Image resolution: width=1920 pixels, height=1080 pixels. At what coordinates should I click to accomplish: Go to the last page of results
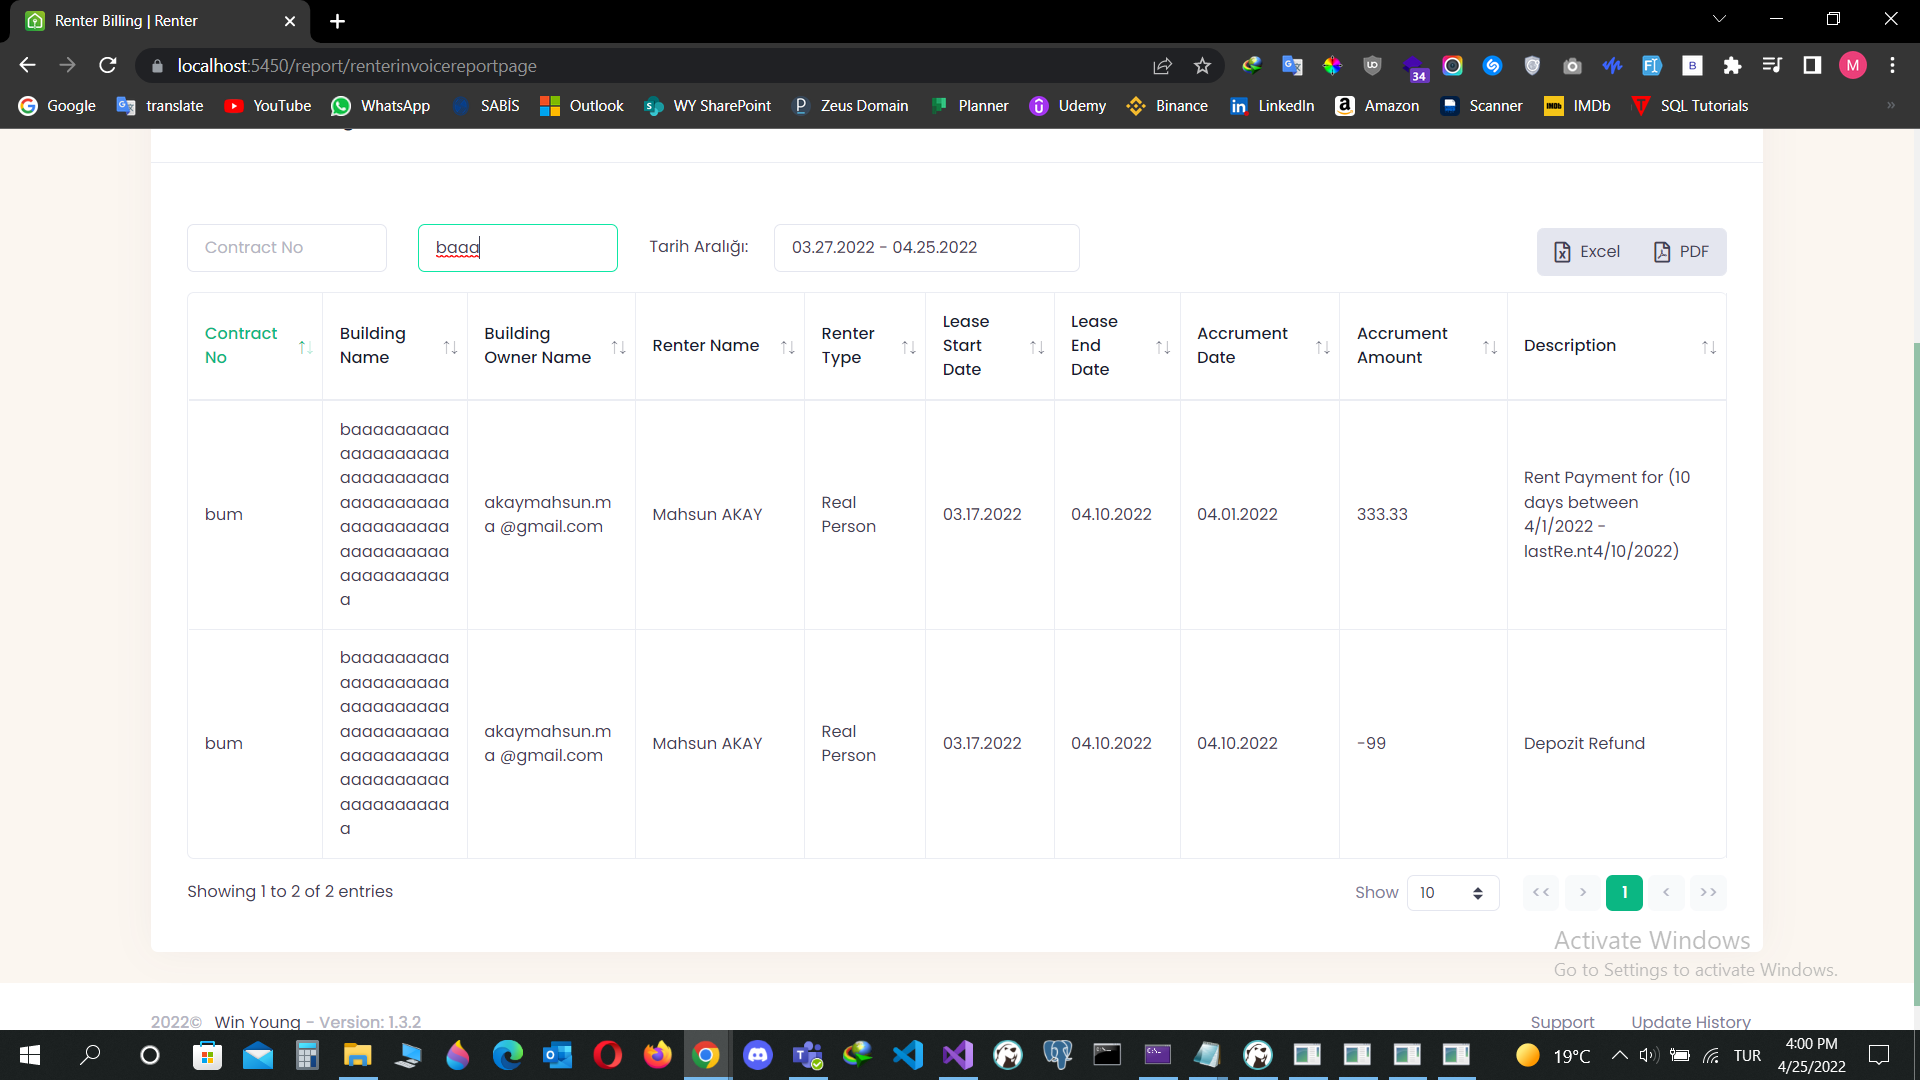(x=1708, y=893)
